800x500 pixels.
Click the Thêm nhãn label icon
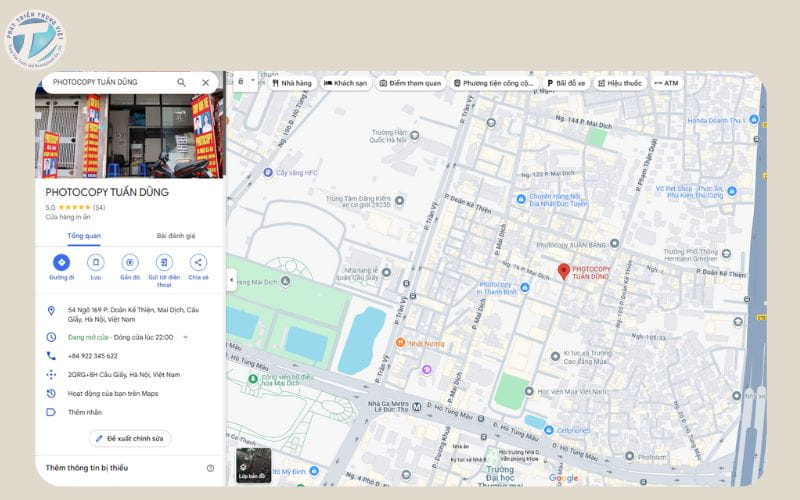[51, 412]
